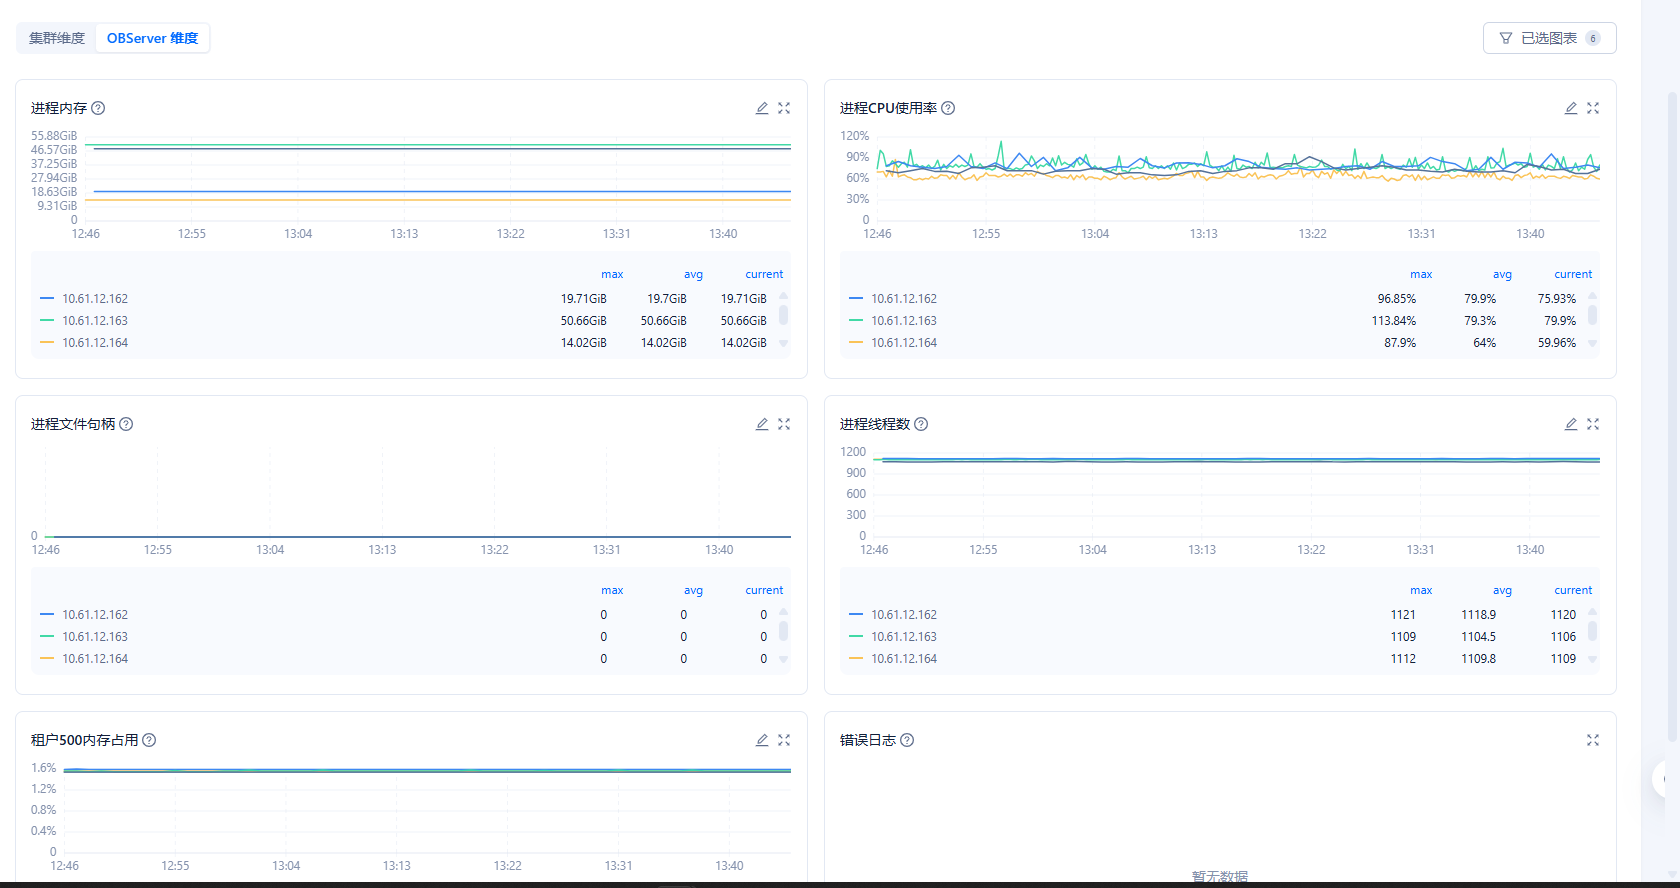Edit the 进程文件句柄 chart
The width and height of the screenshot is (1680, 888).
tap(762, 424)
